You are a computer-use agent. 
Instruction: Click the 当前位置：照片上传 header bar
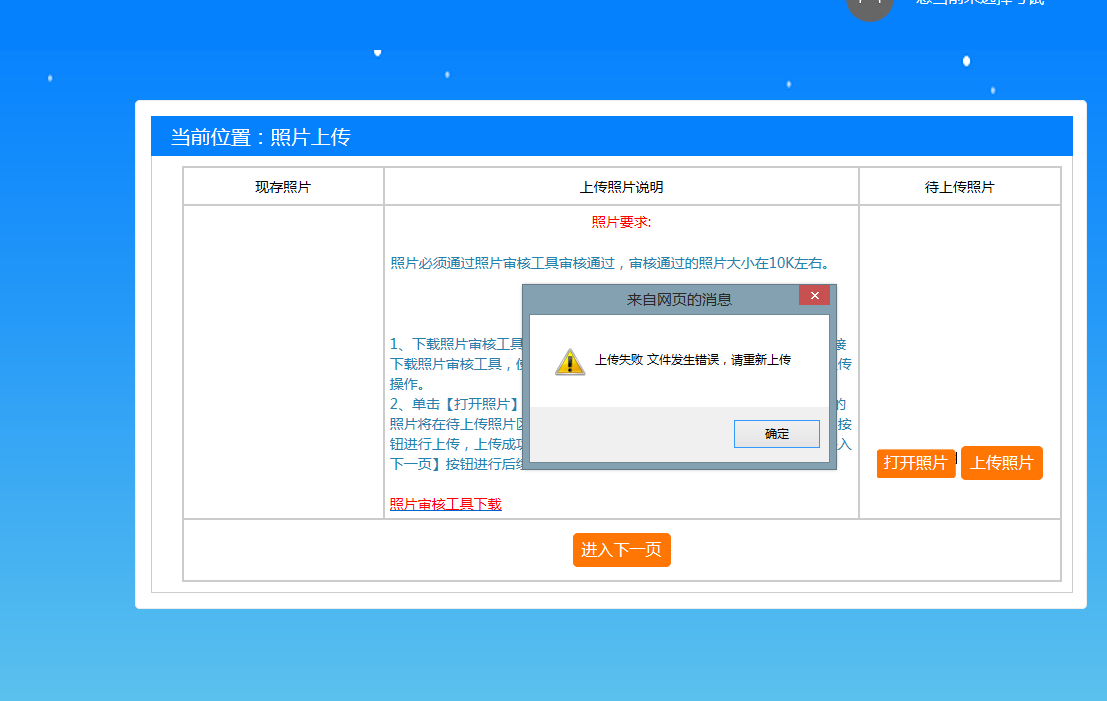click(x=611, y=136)
